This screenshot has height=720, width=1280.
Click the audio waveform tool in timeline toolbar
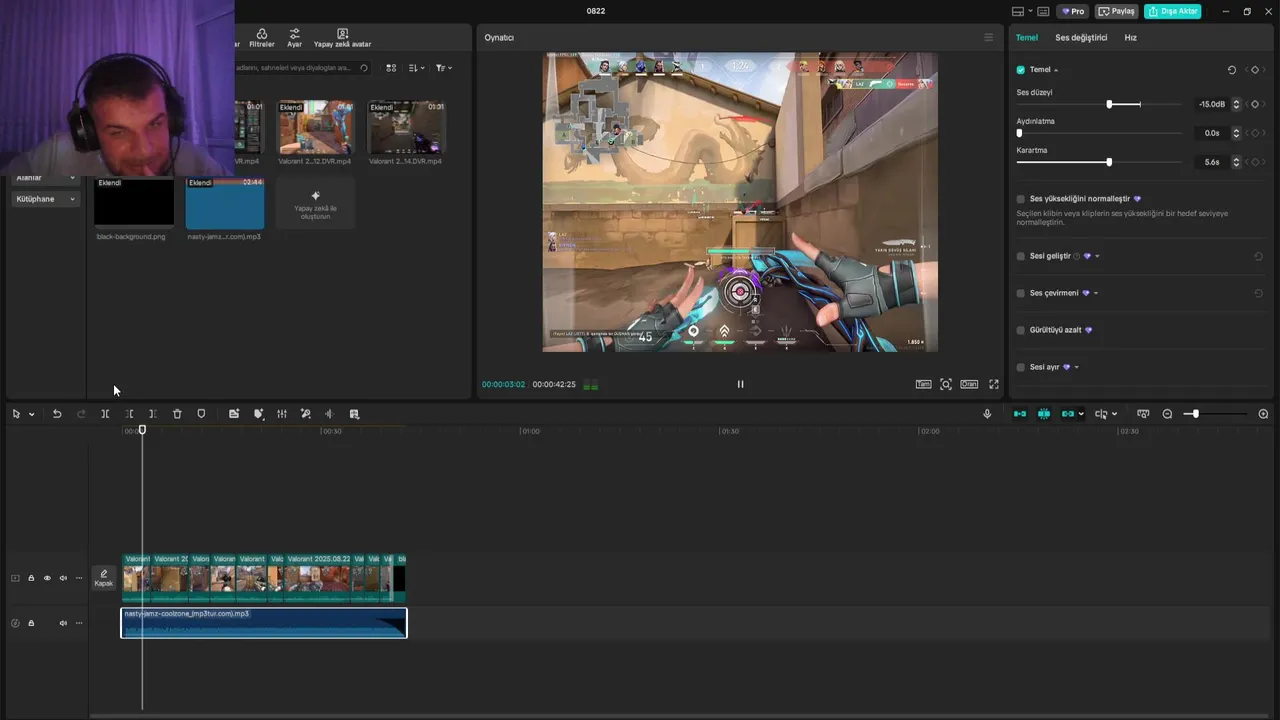[x=329, y=414]
